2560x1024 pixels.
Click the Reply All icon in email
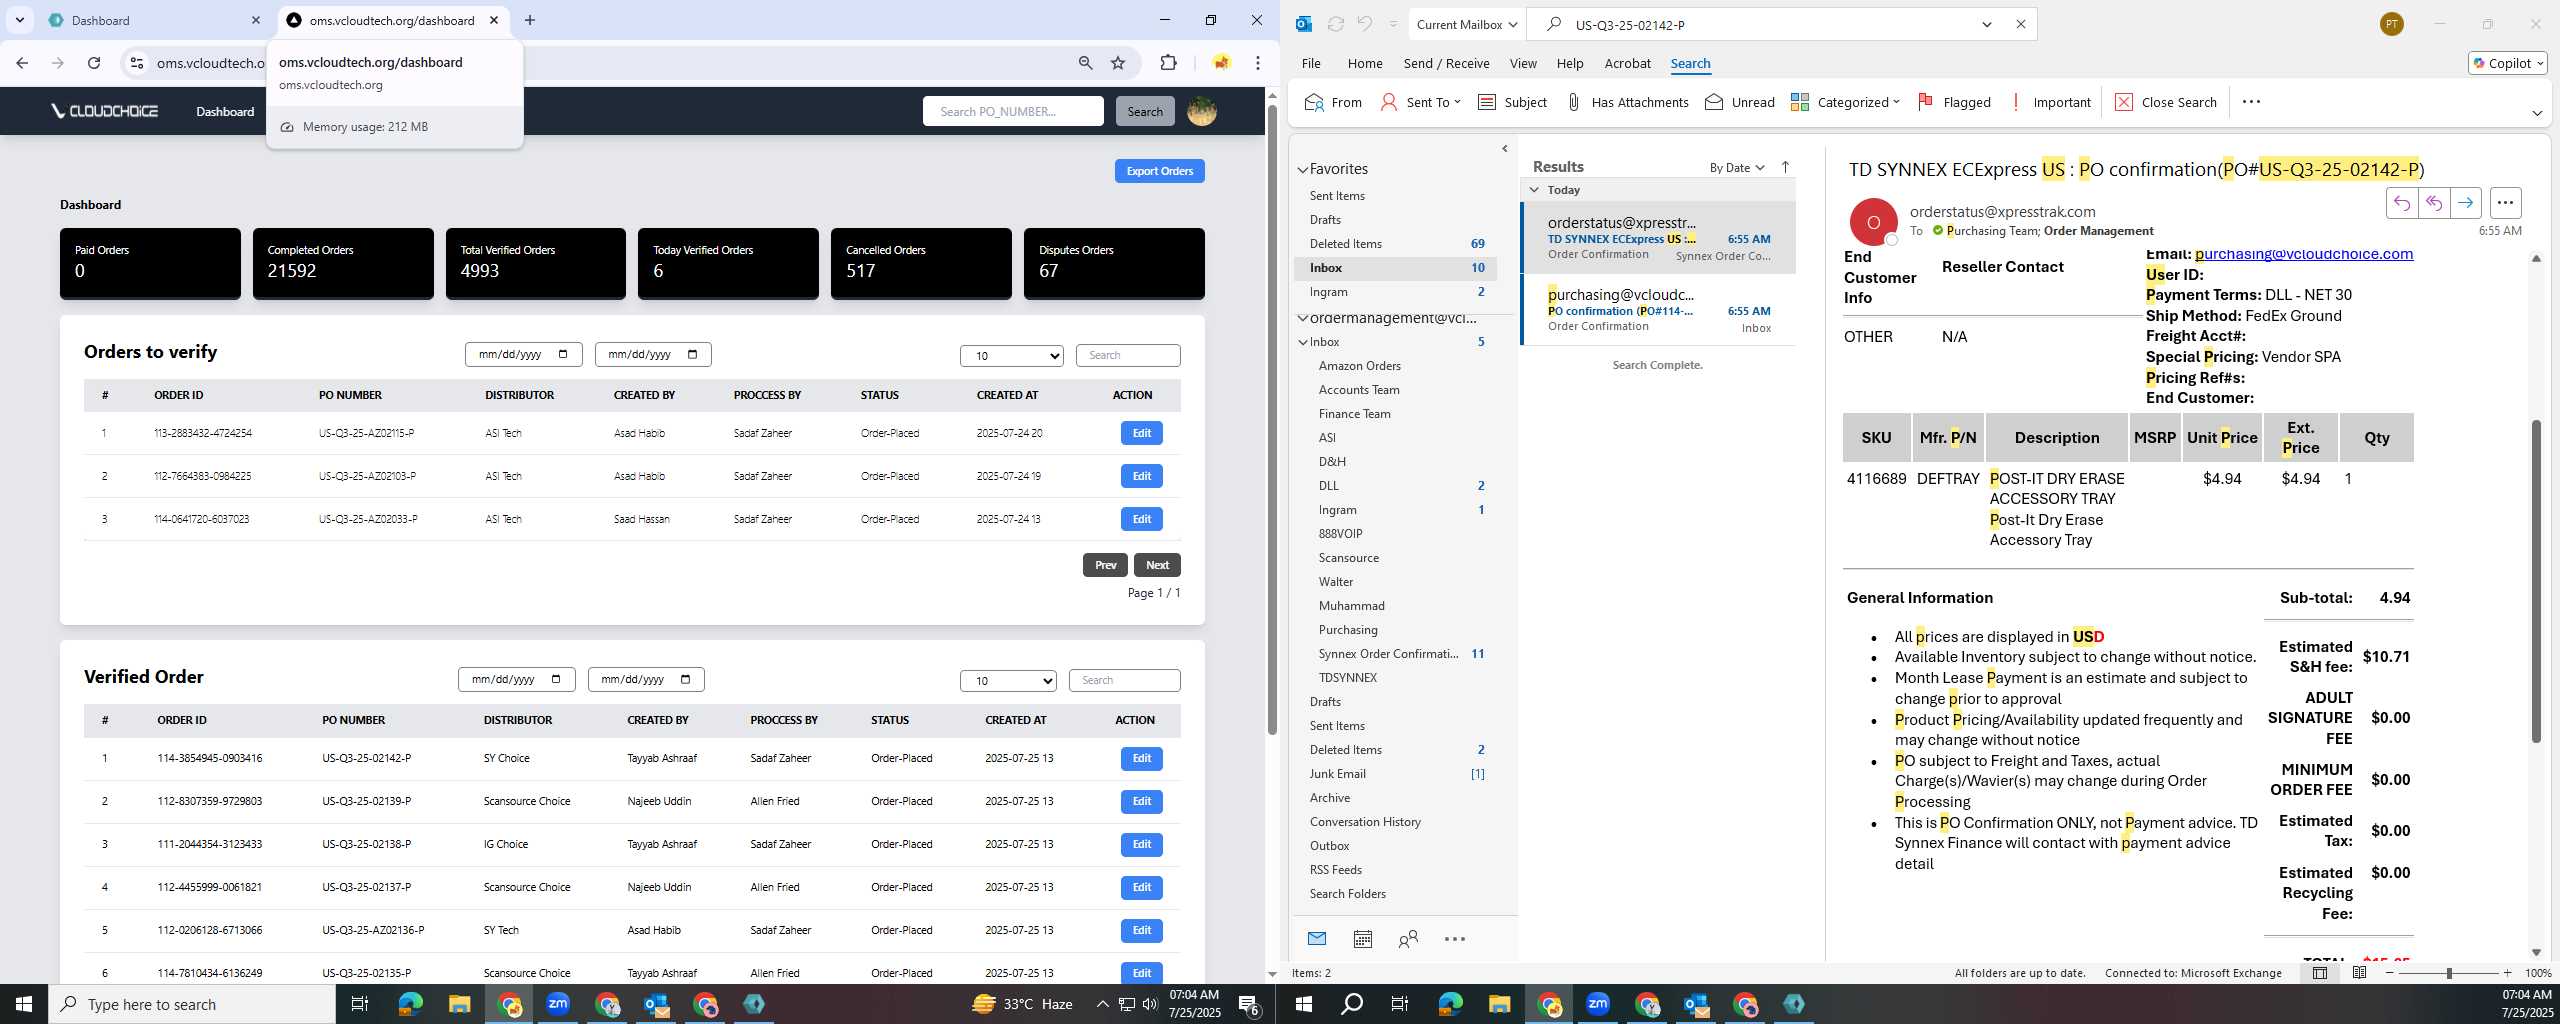pos(2433,203)
